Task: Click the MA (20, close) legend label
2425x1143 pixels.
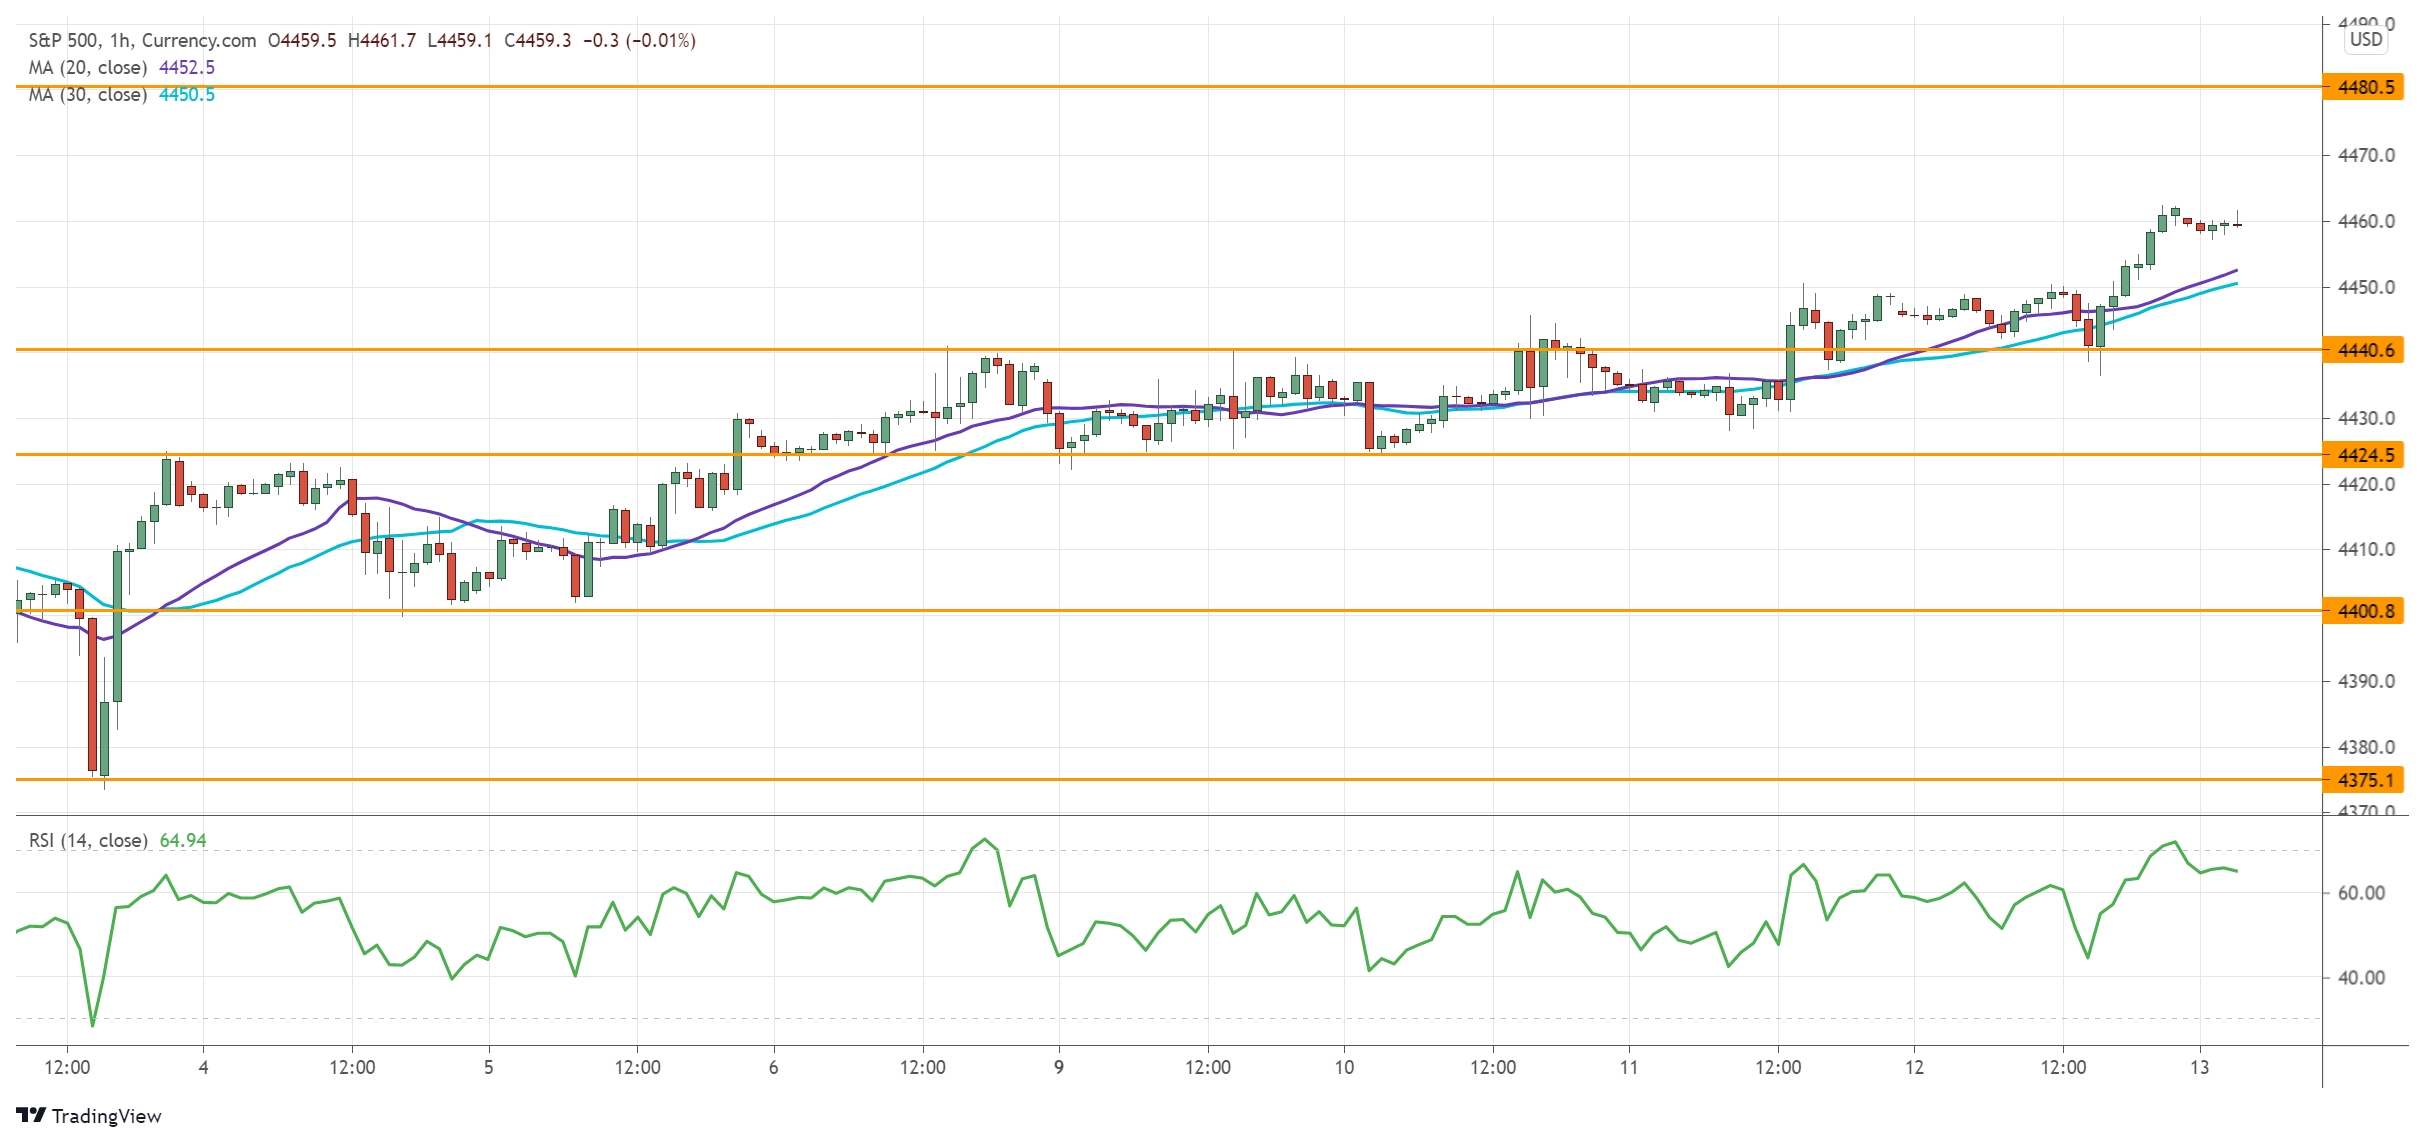Action: tap(88, 67)
